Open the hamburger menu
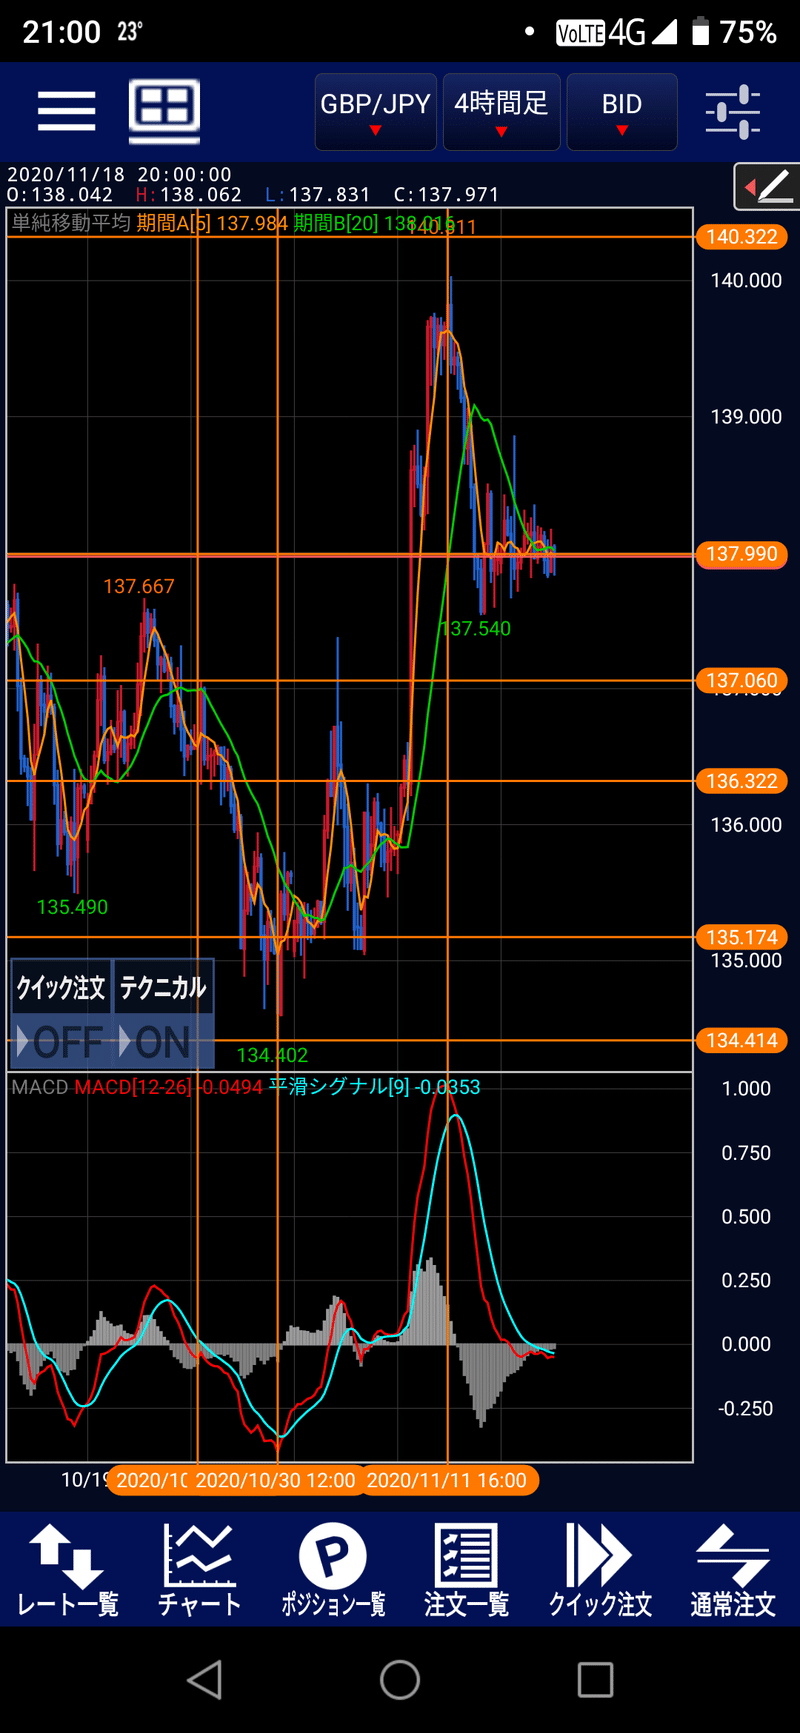Screen dimensions: 800x1733 click(x=66, y=110)
